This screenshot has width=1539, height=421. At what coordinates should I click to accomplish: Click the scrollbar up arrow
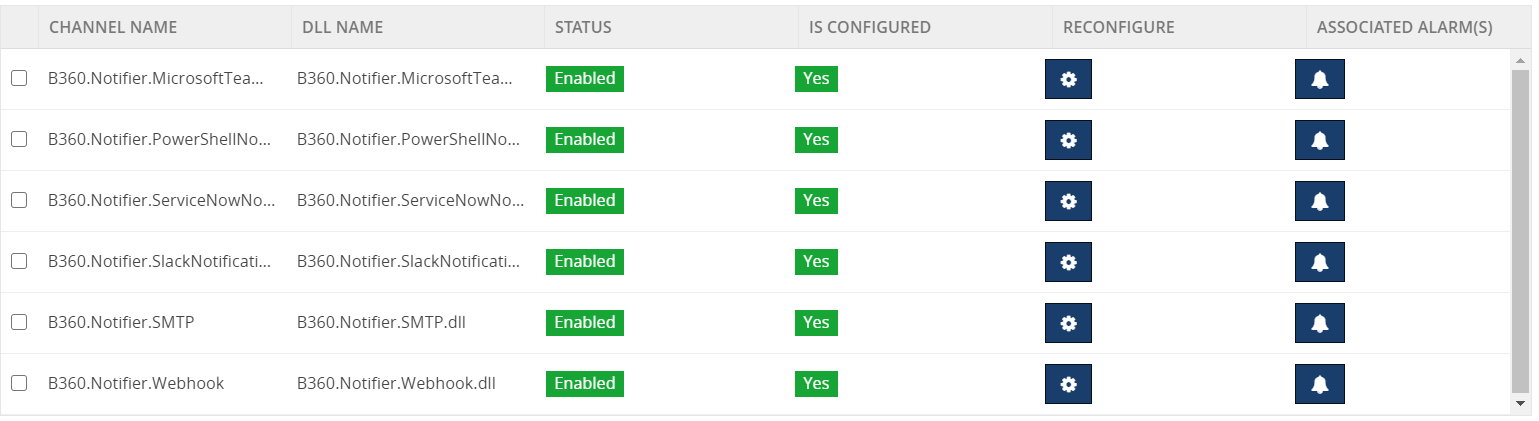pos(1521,61)
